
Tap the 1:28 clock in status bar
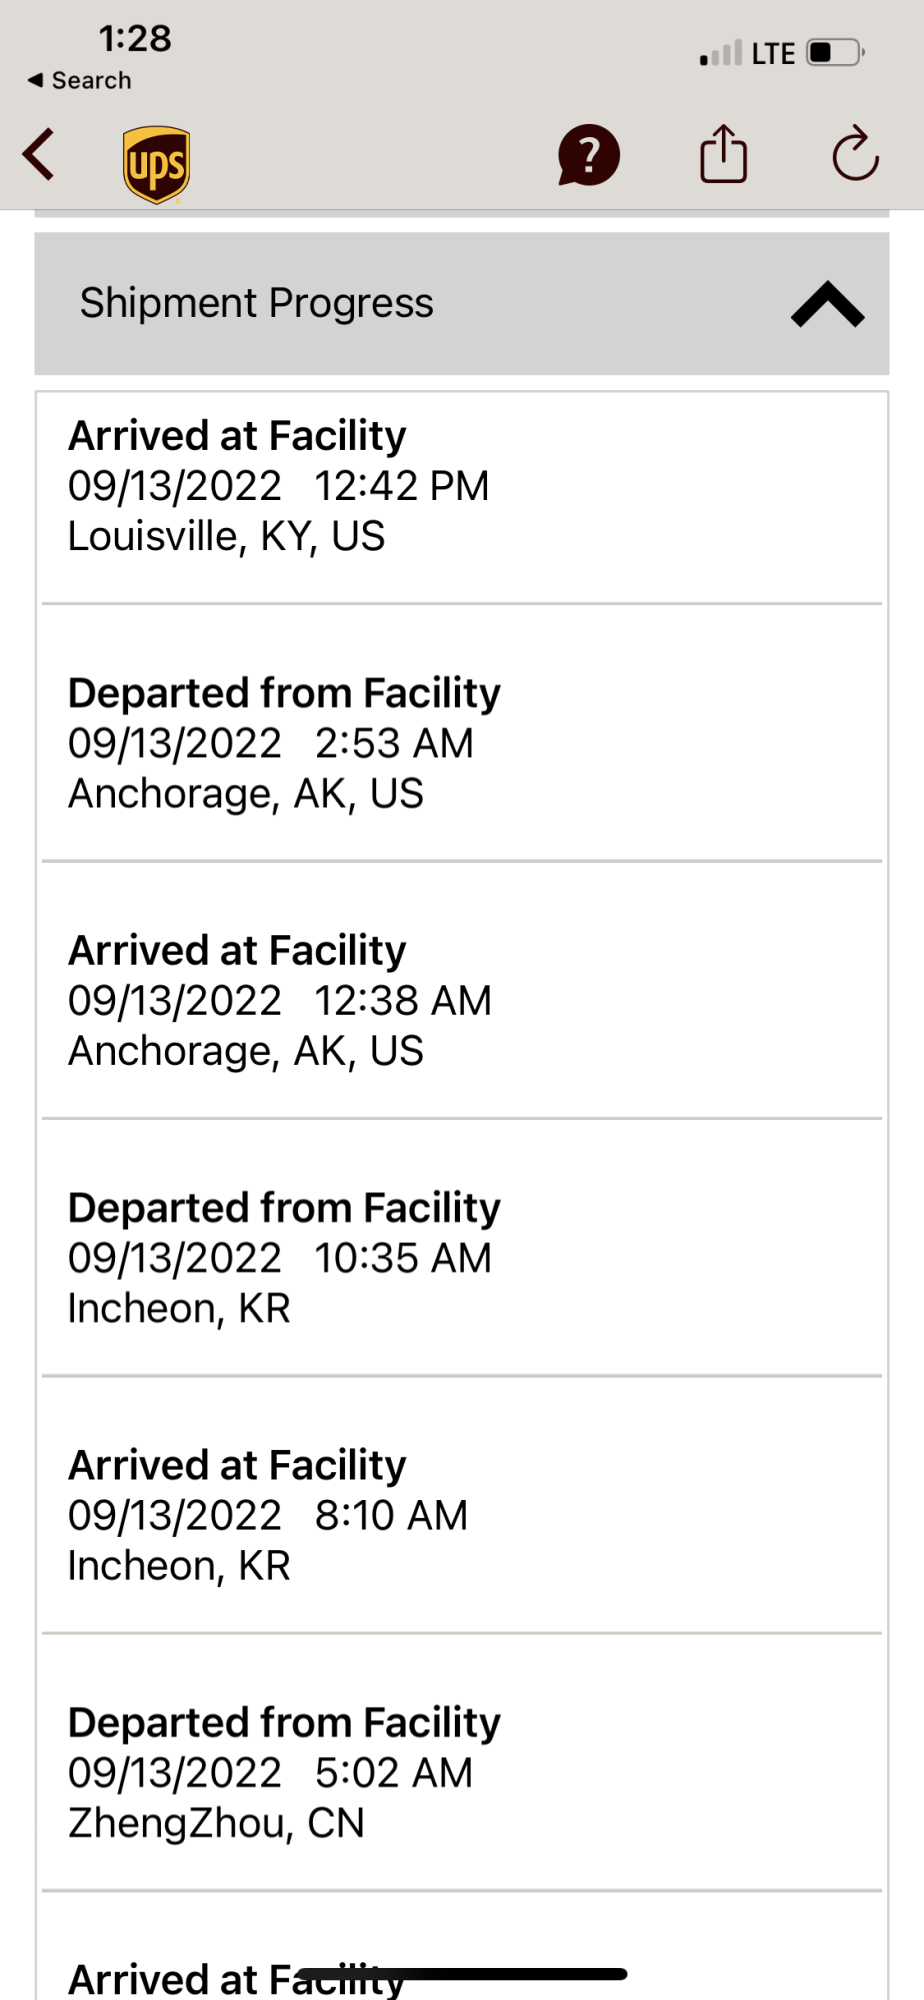coord(135,38)
